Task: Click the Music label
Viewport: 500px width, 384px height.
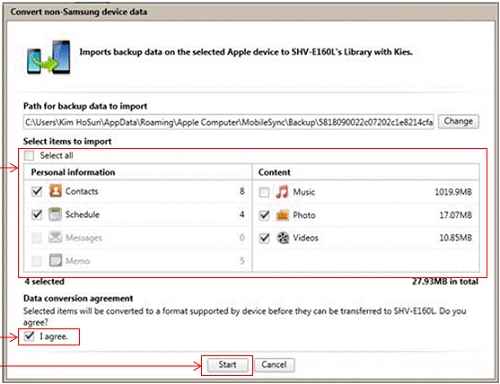Action: point(304,192)
